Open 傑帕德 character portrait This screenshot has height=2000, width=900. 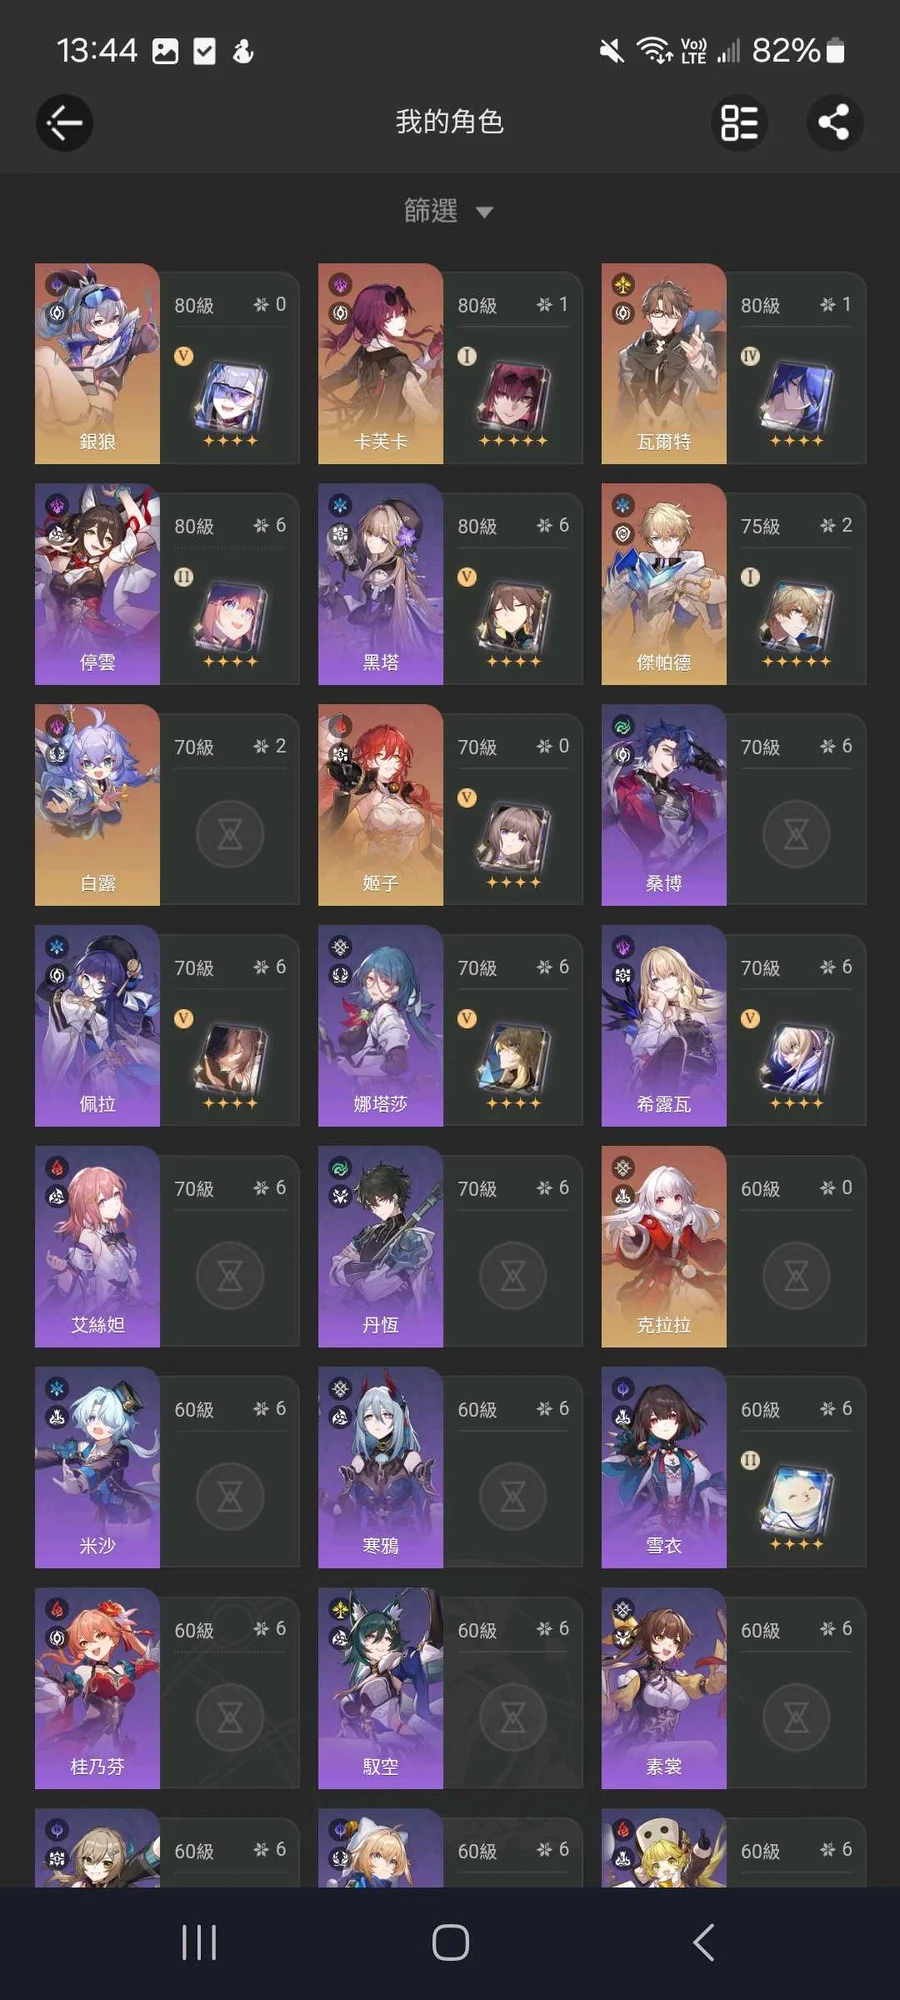663,585
